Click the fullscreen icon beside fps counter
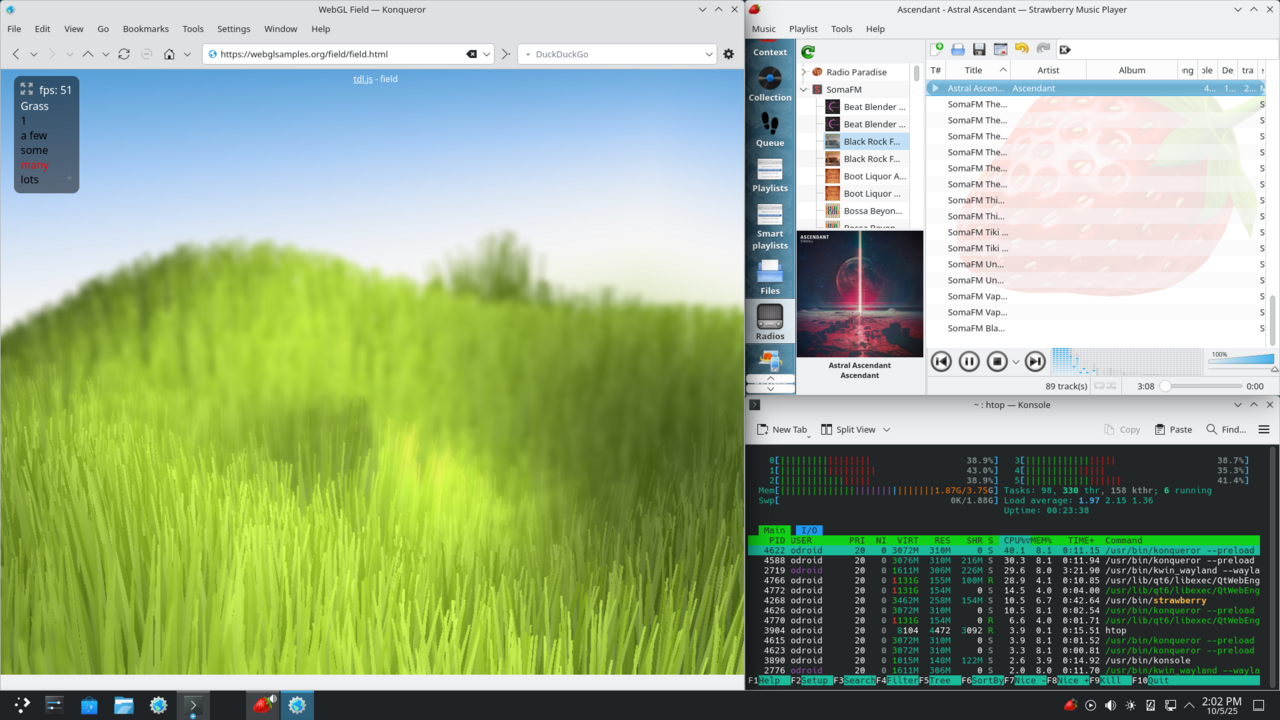The image size is (1280, 720). click(27, 89)
